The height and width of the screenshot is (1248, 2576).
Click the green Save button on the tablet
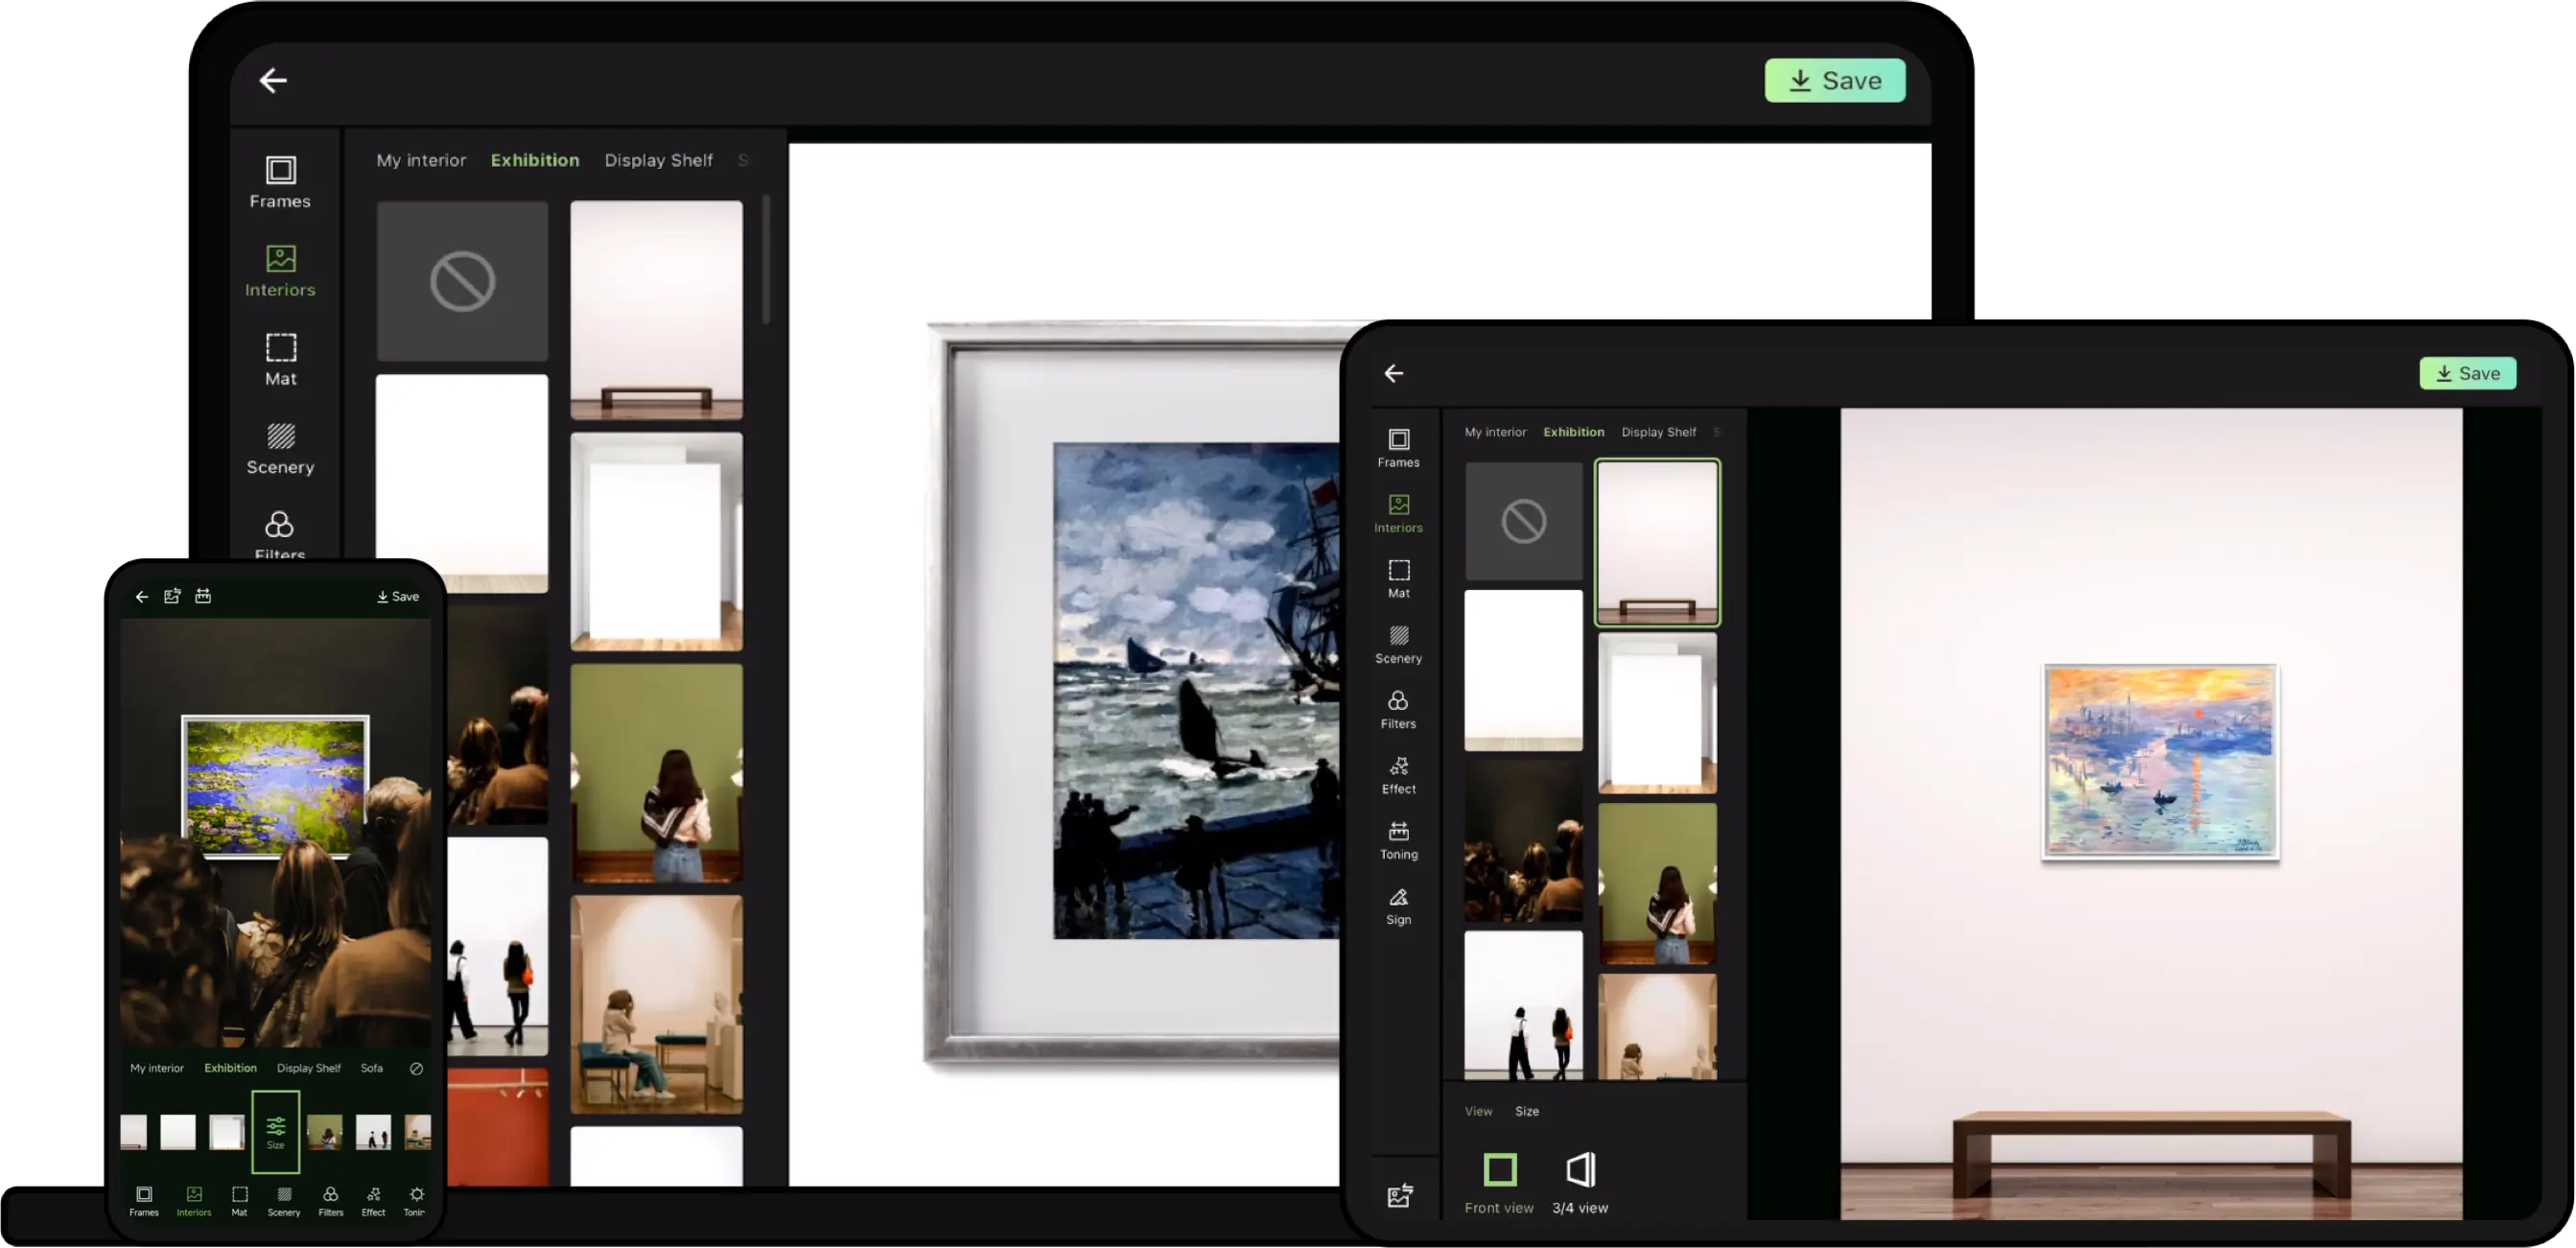[x=2467, y=373]
